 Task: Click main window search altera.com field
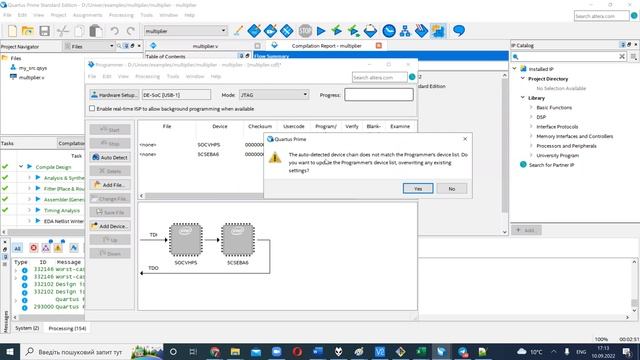click(601, 16)
